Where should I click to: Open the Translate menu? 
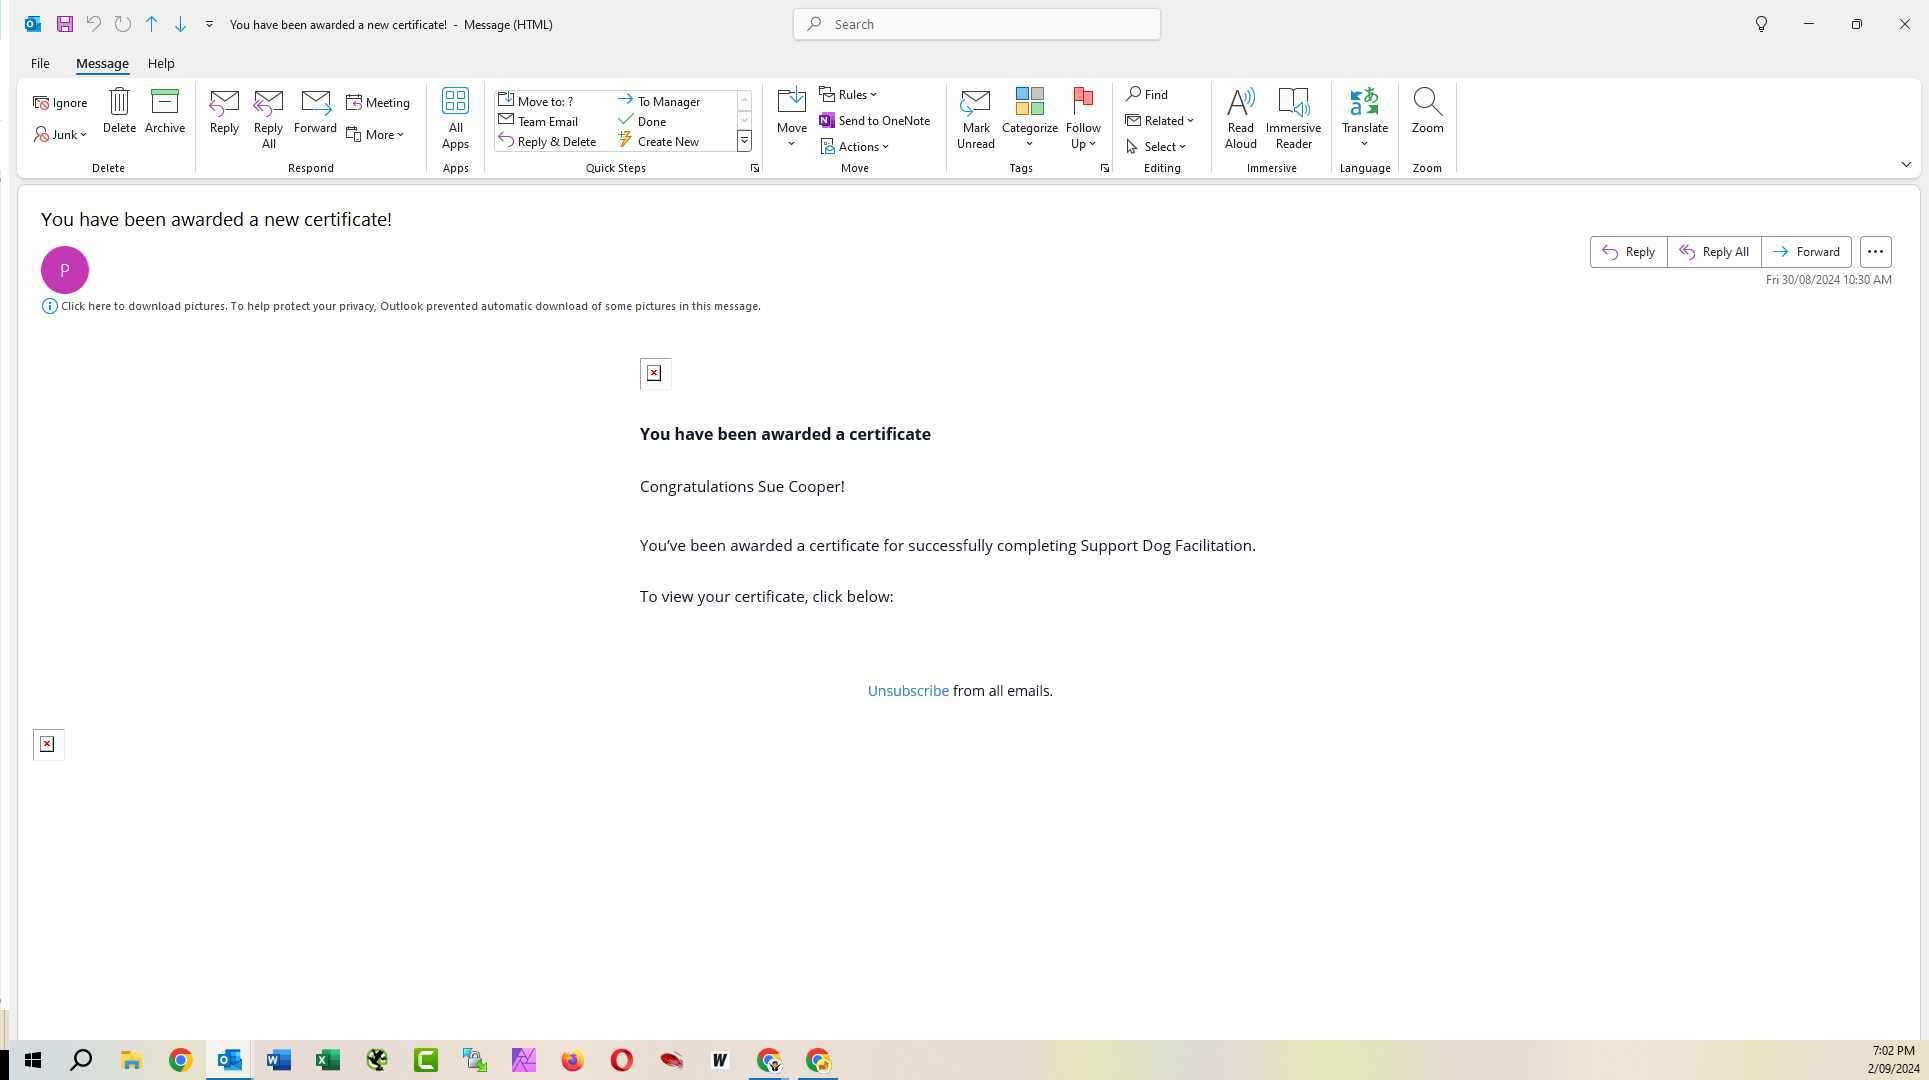point(1365,119)
